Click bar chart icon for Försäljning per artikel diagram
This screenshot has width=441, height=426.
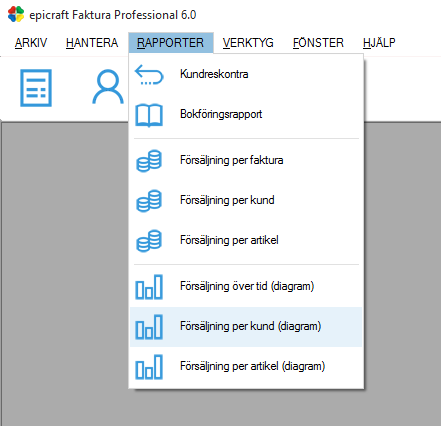(x=149, y=367)
